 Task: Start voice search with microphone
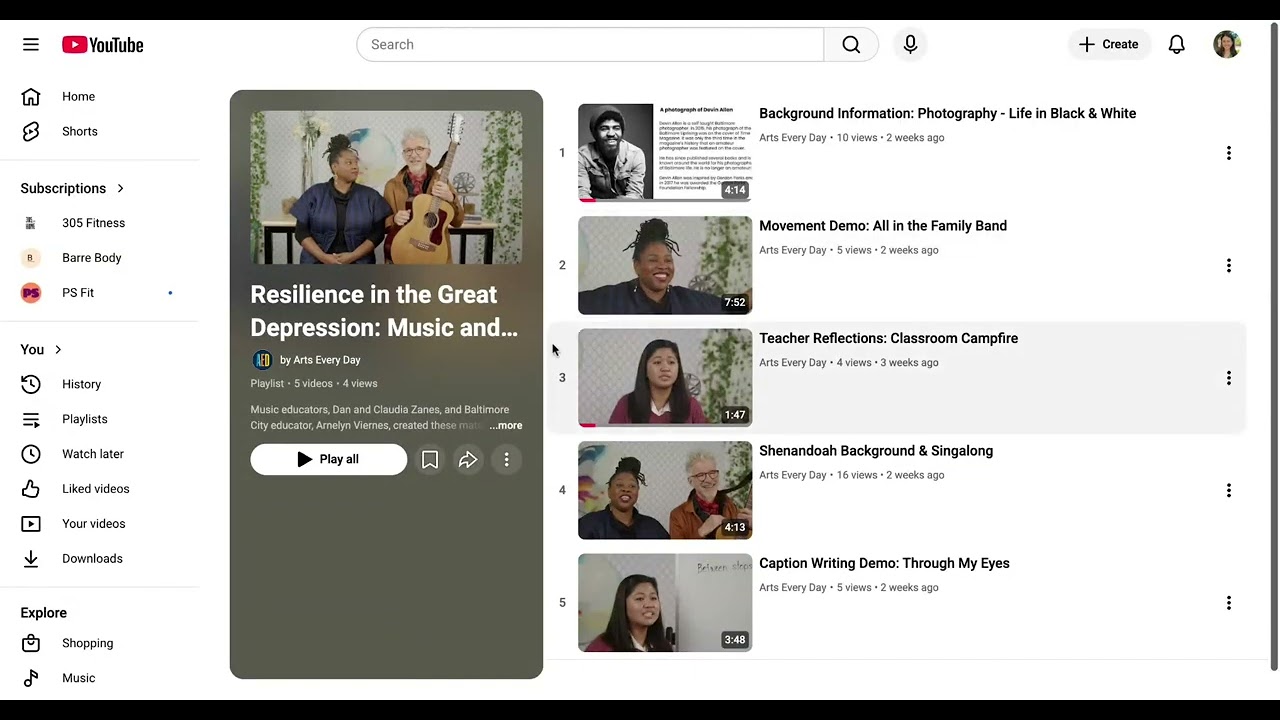tap(910, 44)
